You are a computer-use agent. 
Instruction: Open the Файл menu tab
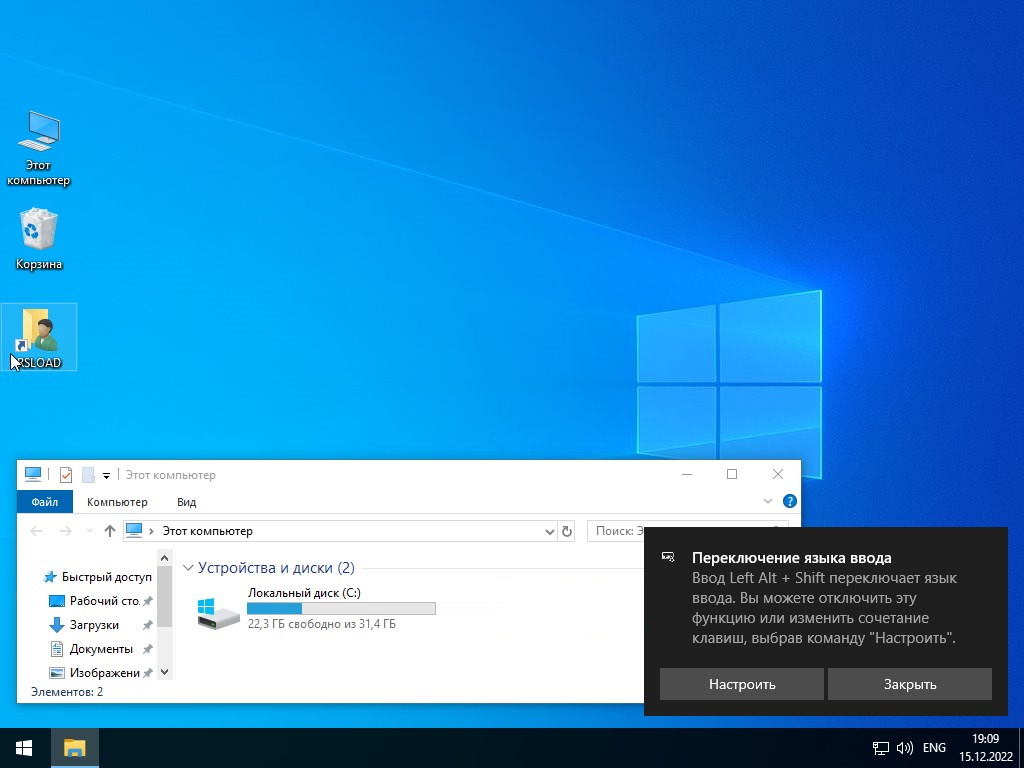click(x=44, y=502)
